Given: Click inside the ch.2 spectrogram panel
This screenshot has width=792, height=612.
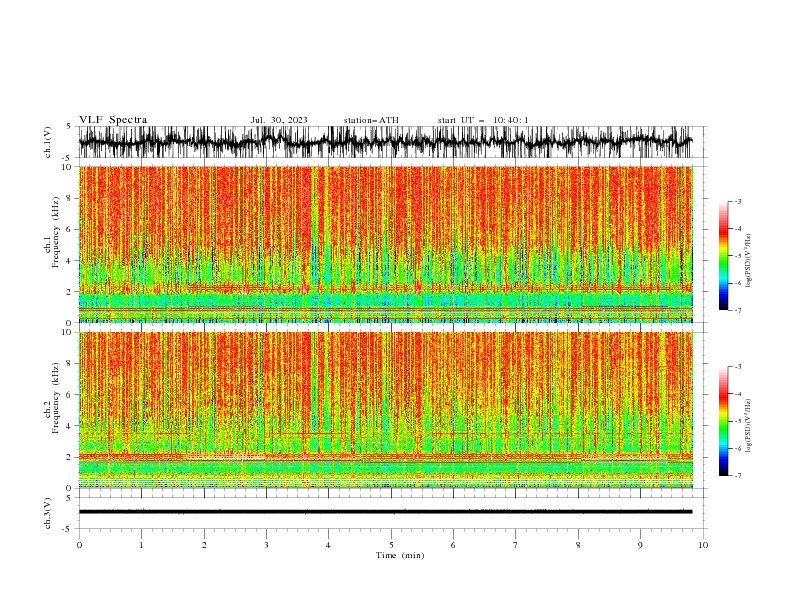Looking at the screenshot, I should tap(385, 410).
